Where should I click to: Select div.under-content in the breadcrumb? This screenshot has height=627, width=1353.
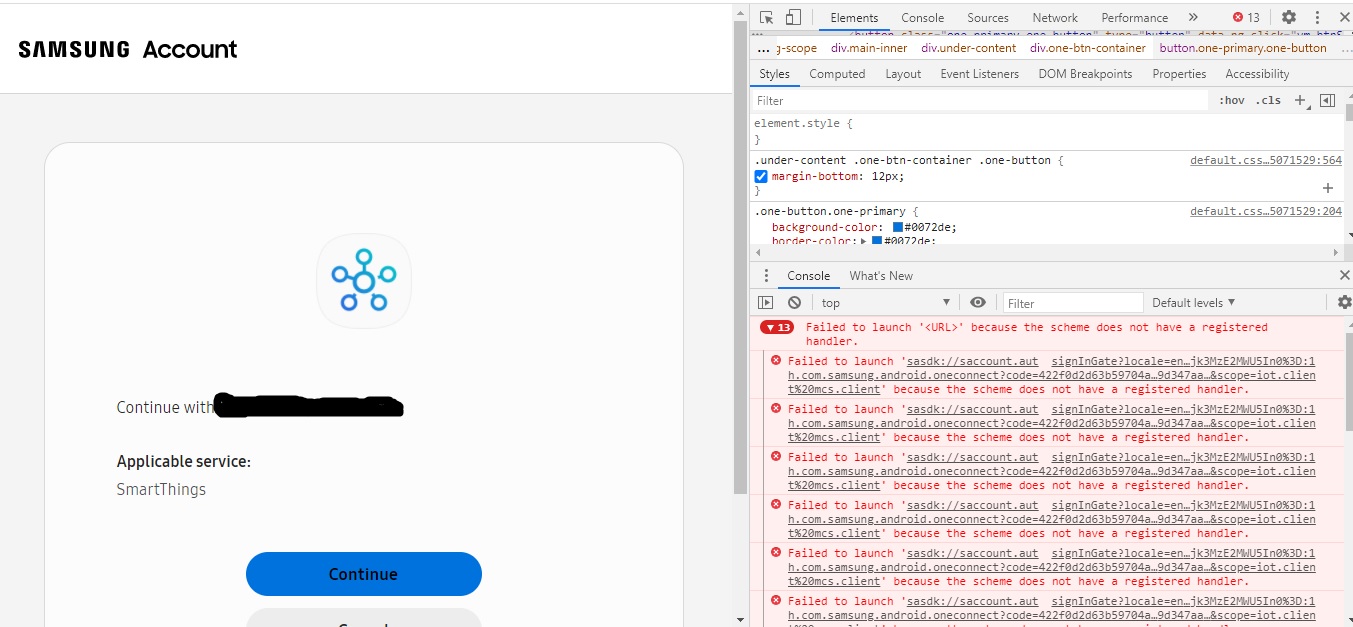[969, 48]
